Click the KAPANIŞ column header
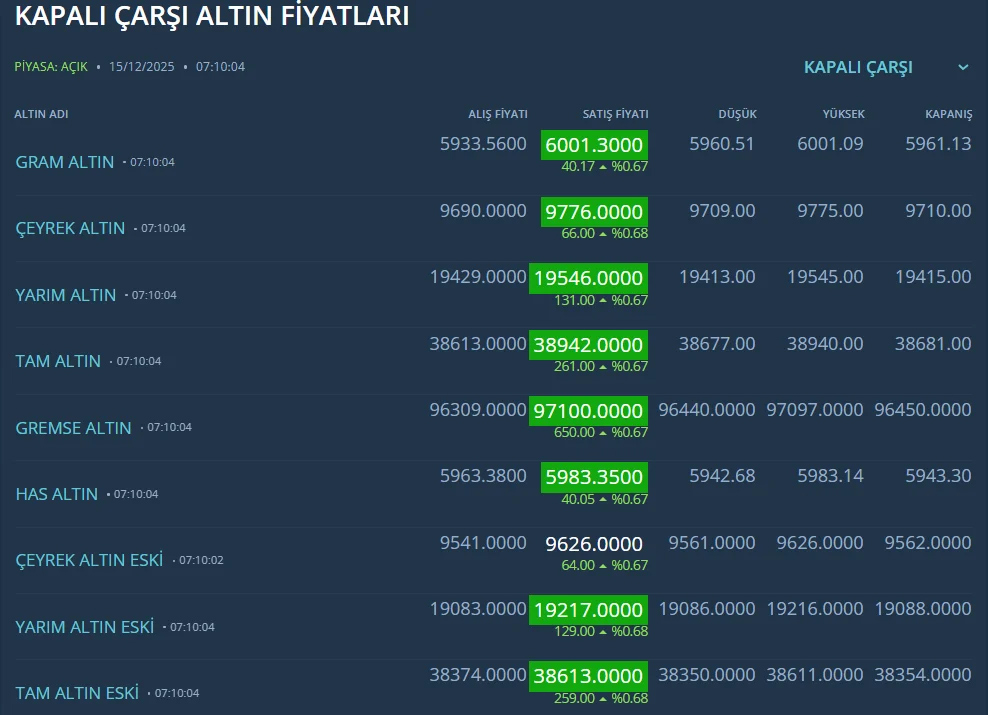 pos(948,114)
